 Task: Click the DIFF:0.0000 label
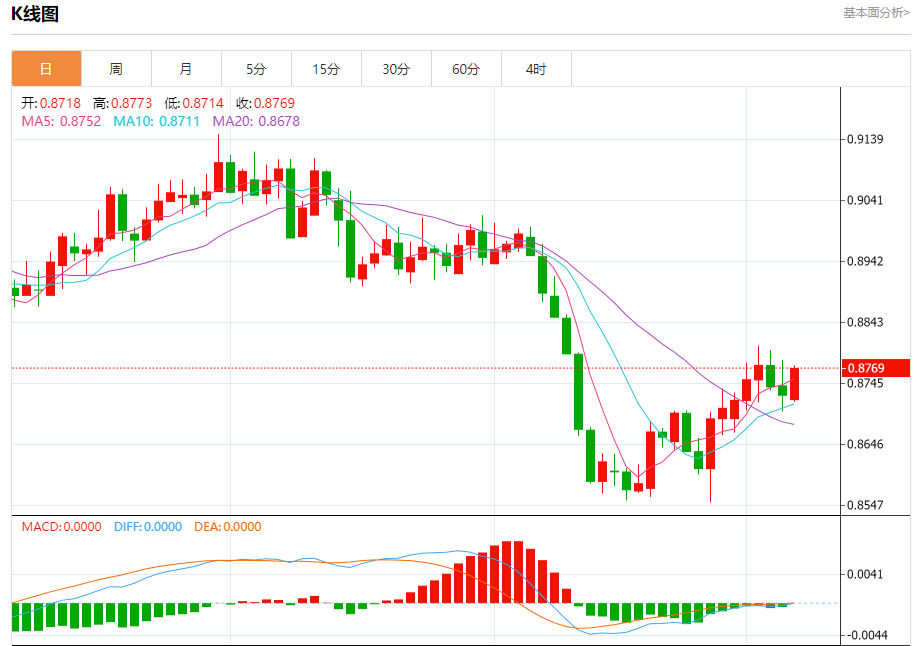(148, 527)
